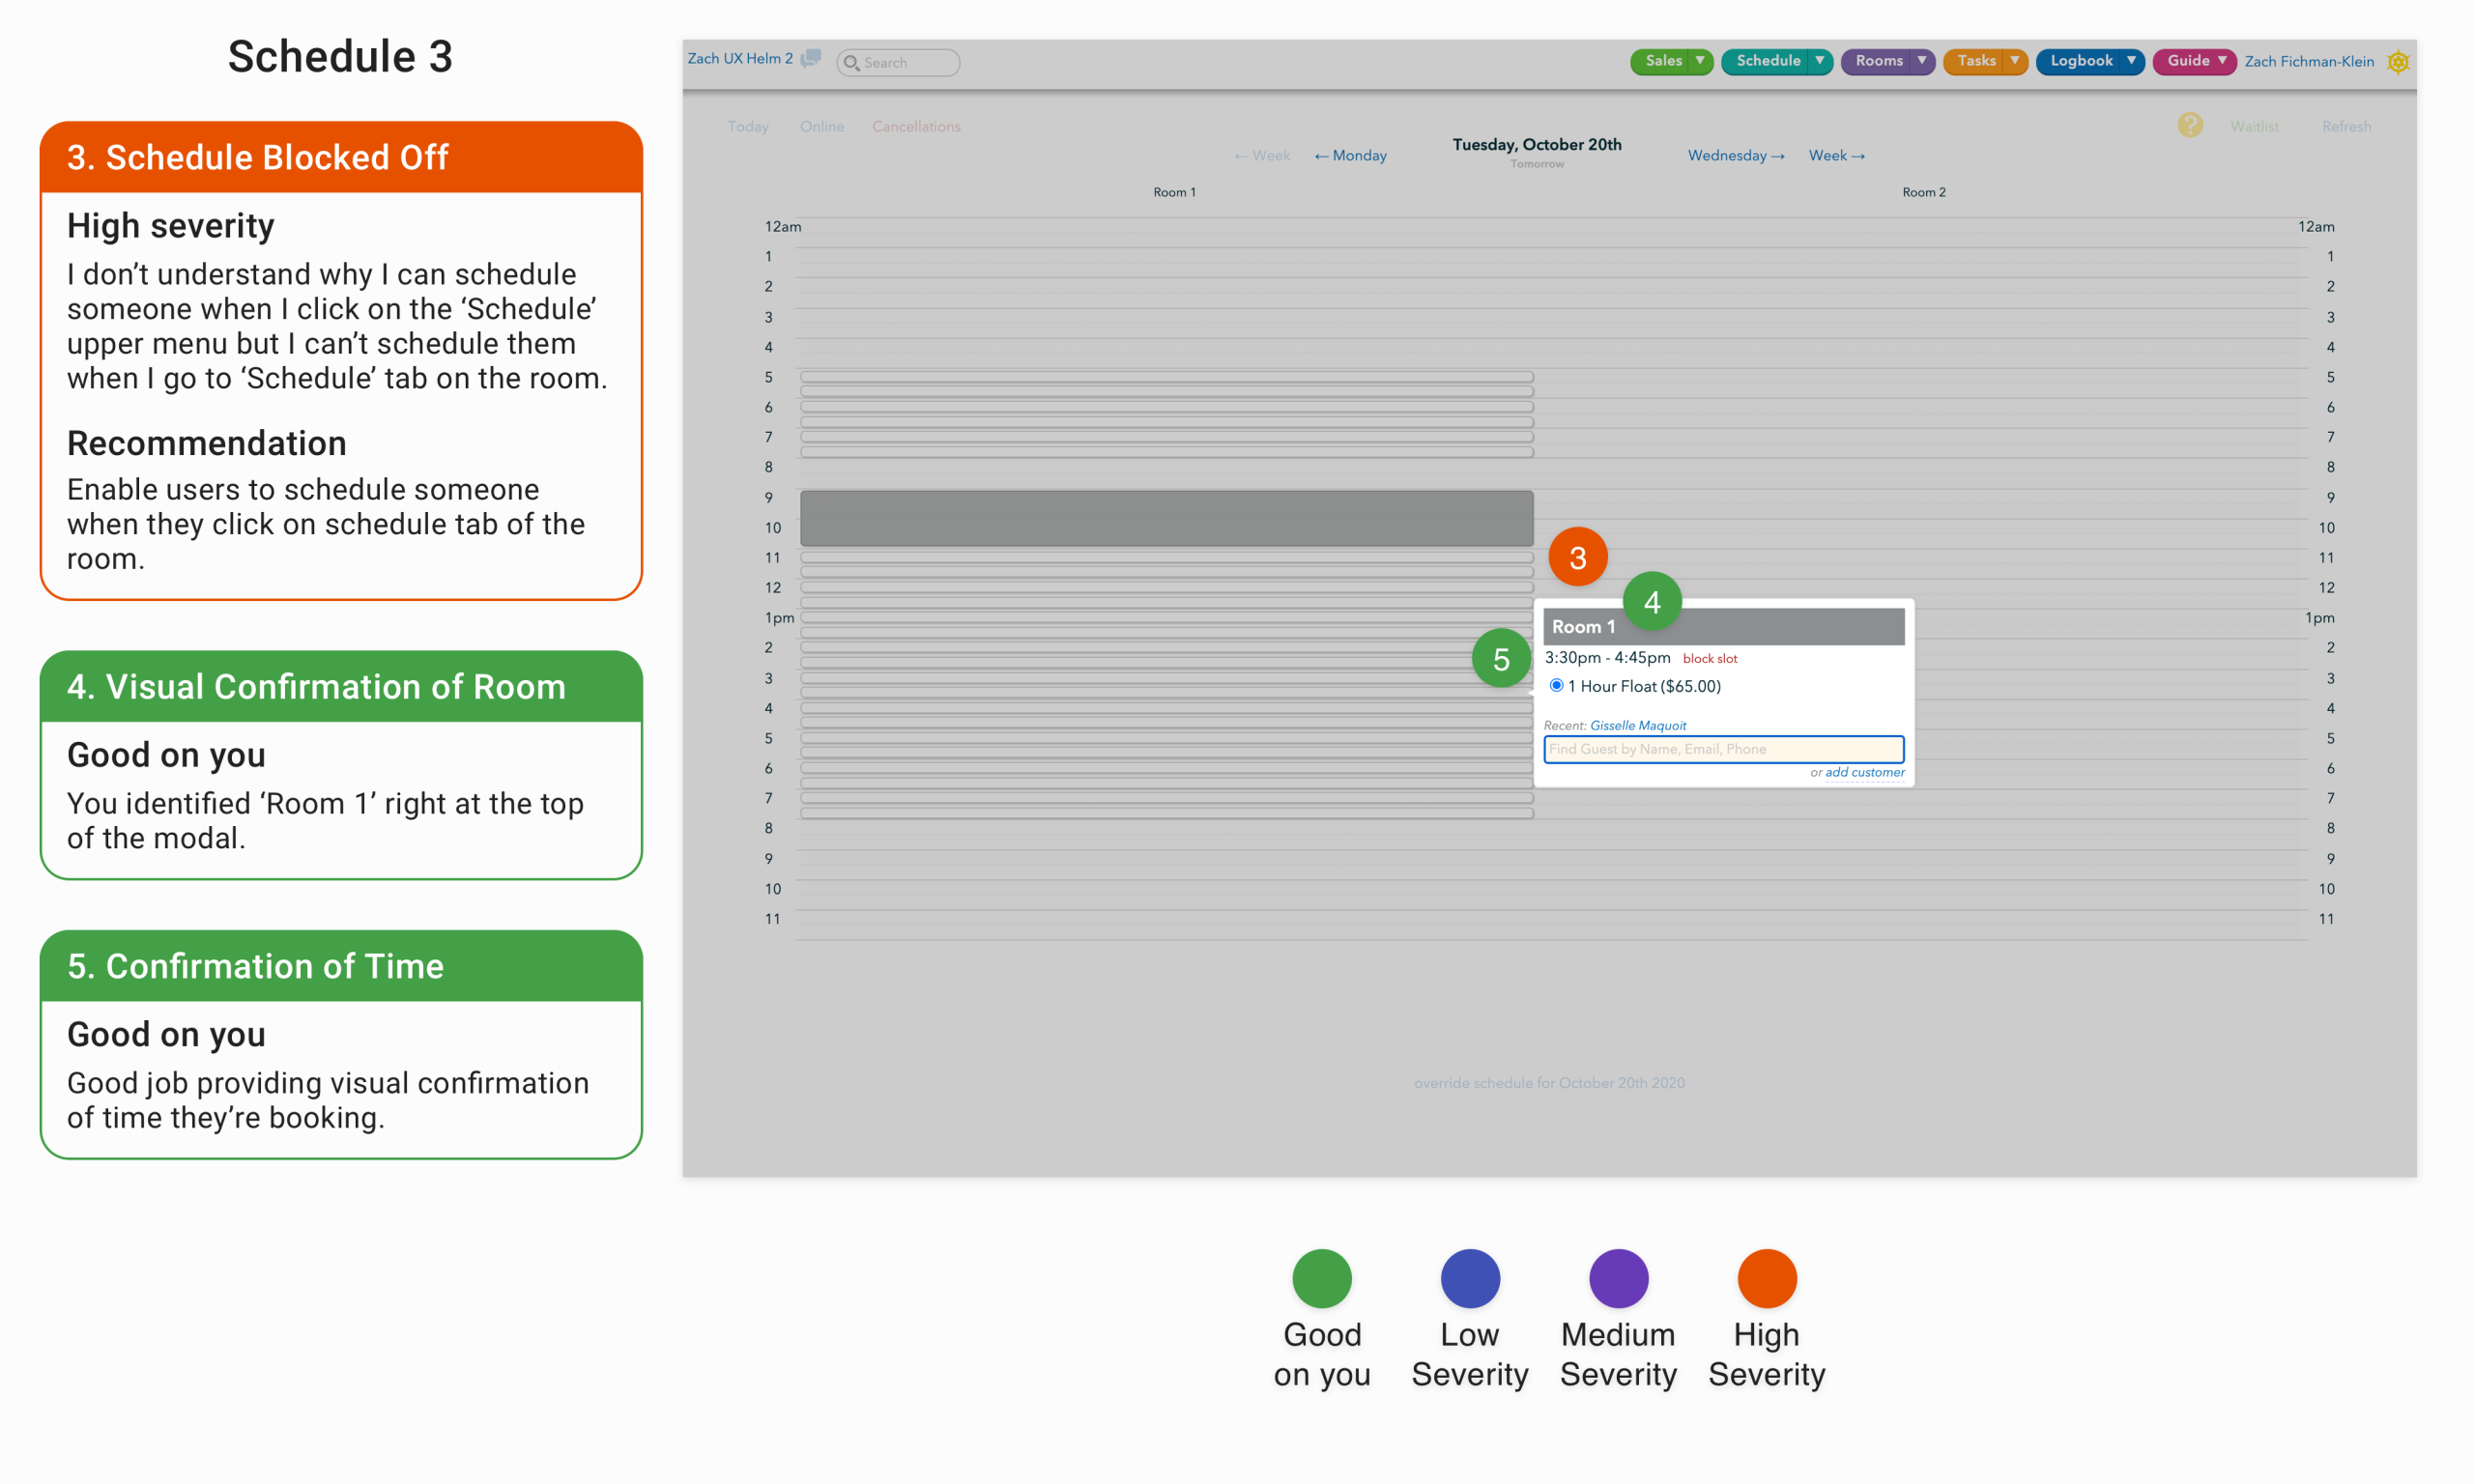Expand the Logbook dropdown arrow

point(2130,61)
